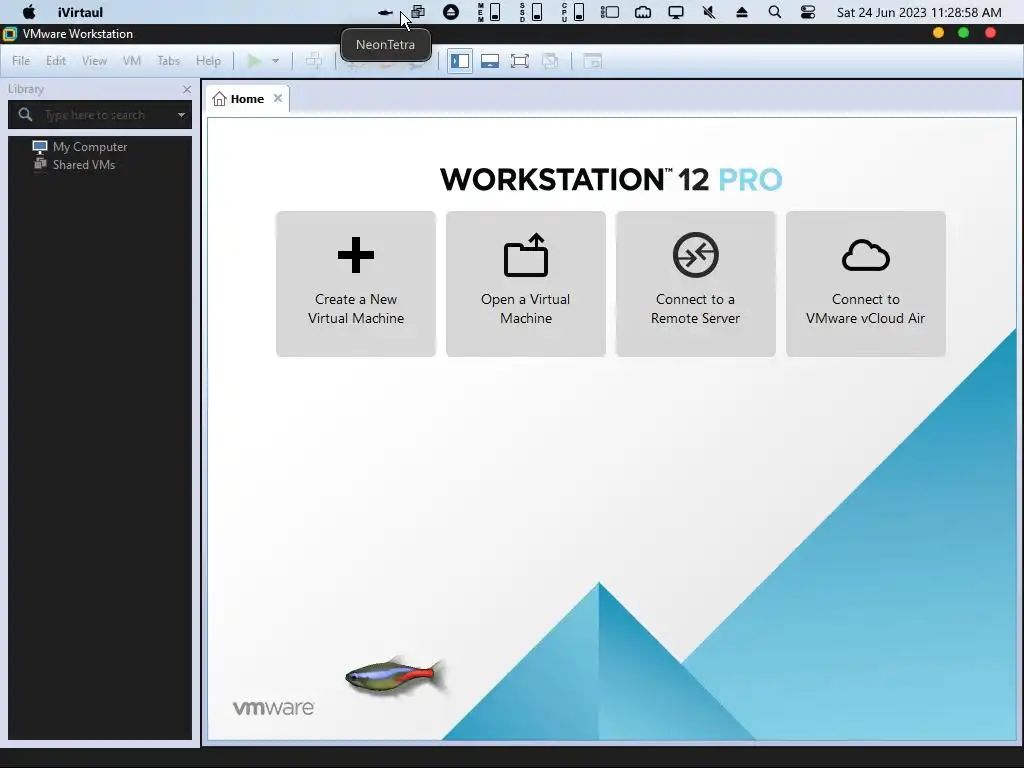Toggle the library sidebar view button
Screen dimensions: 1024x768
[460, 61]
